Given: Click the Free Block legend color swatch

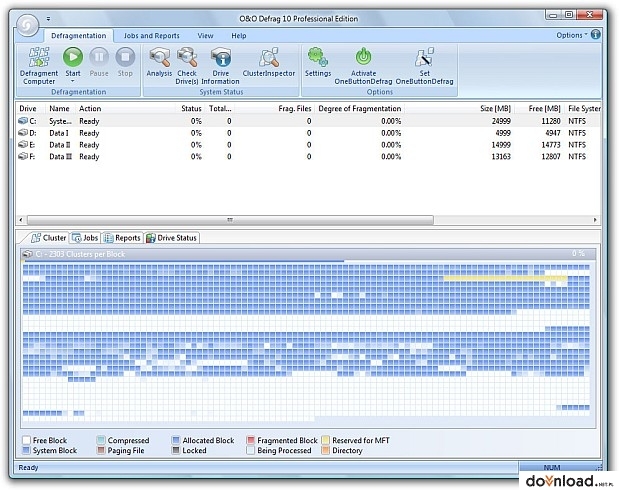Looking at the screenshot, I should coord(26,440).
